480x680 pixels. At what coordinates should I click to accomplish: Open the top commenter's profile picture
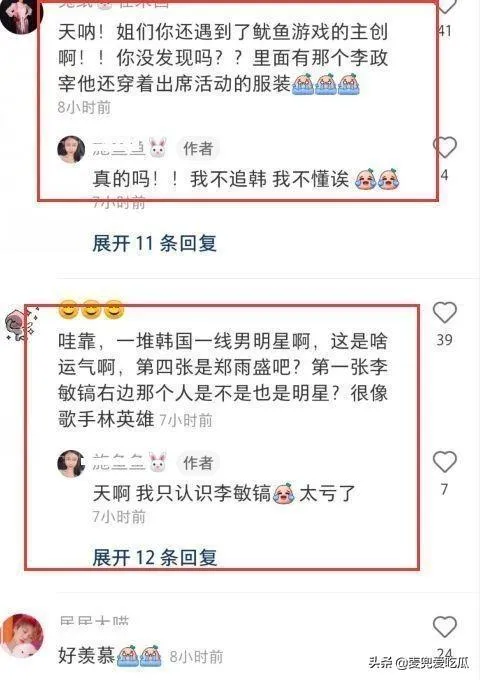click(21, 13)
